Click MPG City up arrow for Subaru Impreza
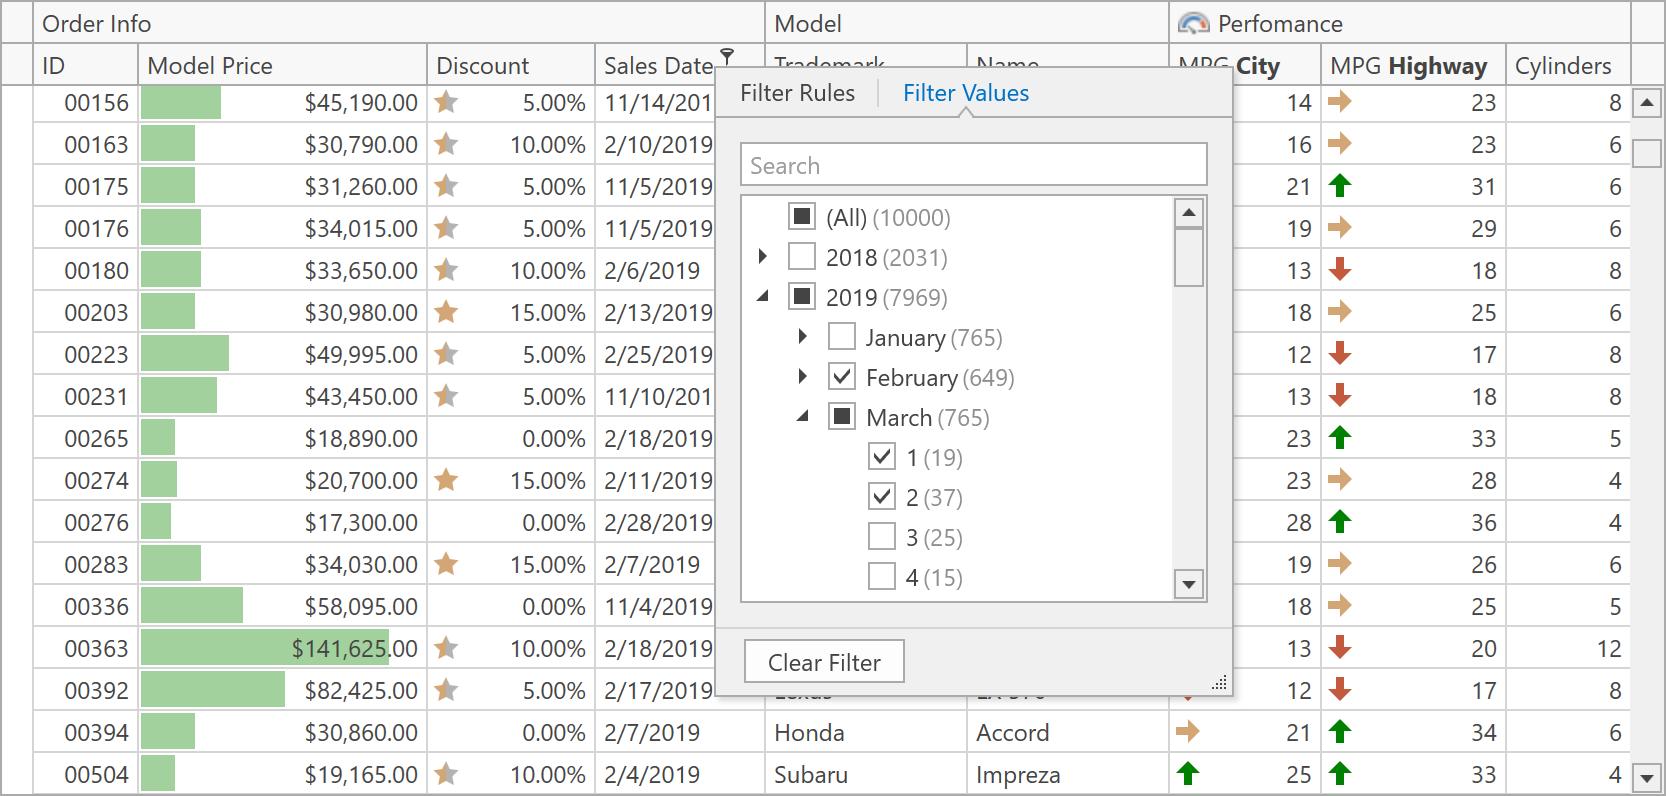Viewport: 1666px width, 796px height. pos(1187,774)
